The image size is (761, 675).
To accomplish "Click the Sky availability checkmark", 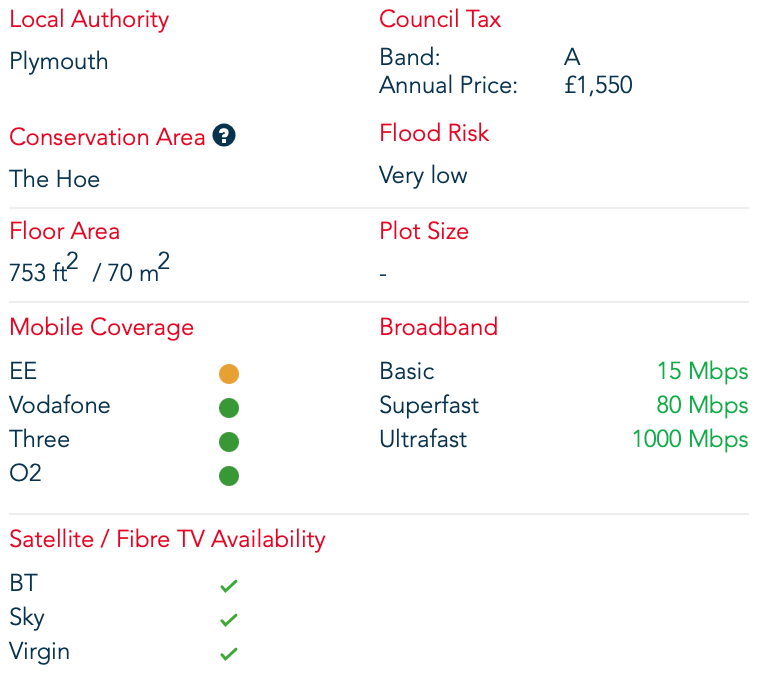I will pyautogui.click(x=229, y=620).
